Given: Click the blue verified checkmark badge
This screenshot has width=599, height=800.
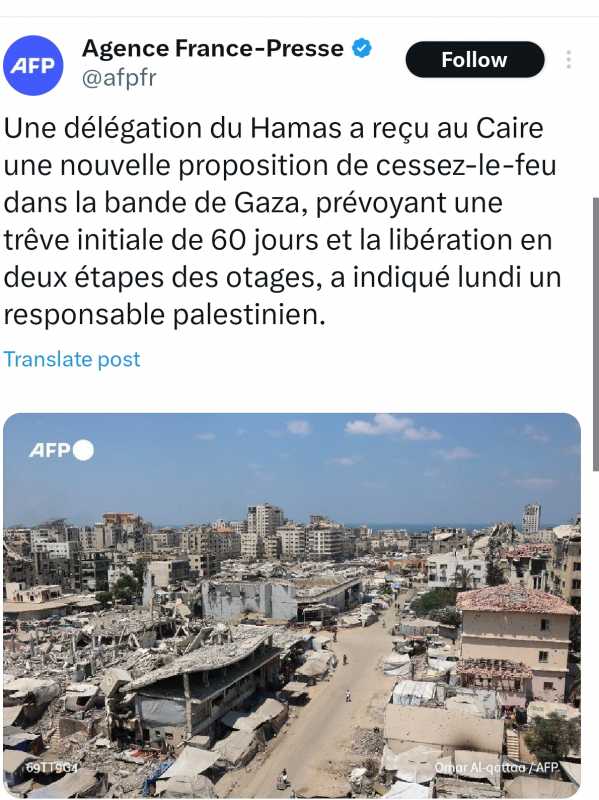Looking at the screenshot, I should [x=362, y=48].
